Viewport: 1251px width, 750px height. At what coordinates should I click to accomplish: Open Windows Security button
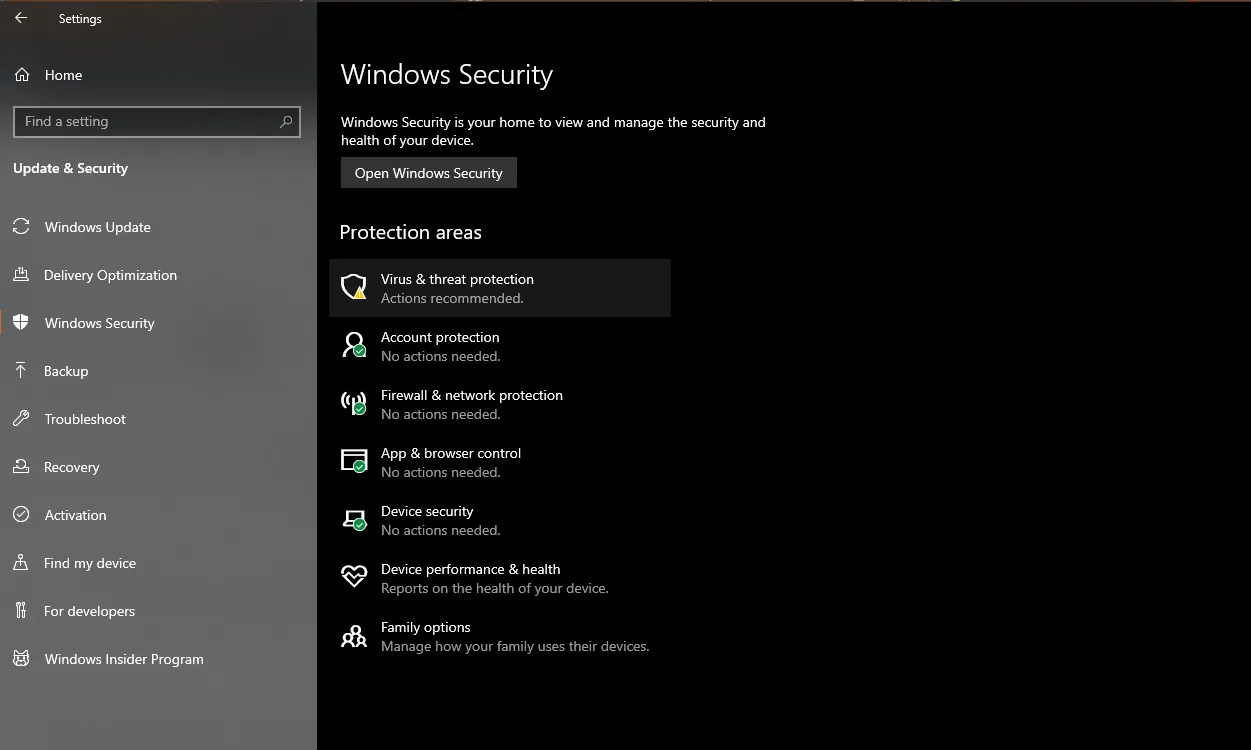point(428,173)
